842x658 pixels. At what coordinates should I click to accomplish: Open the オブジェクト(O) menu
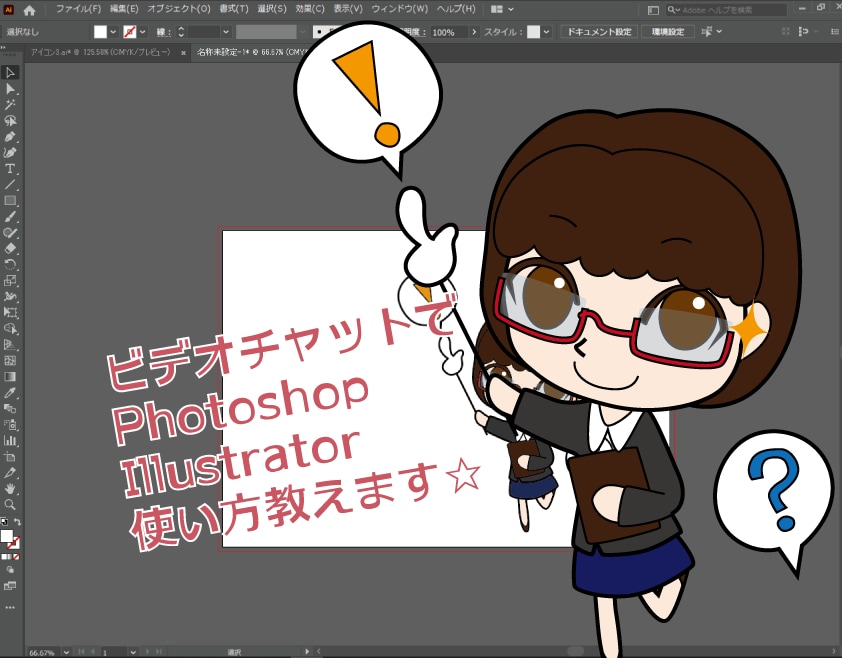(179, 9)
